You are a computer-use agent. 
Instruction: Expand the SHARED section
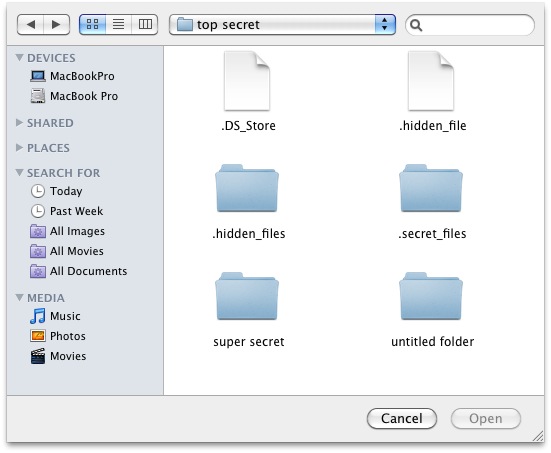(19, 123)
